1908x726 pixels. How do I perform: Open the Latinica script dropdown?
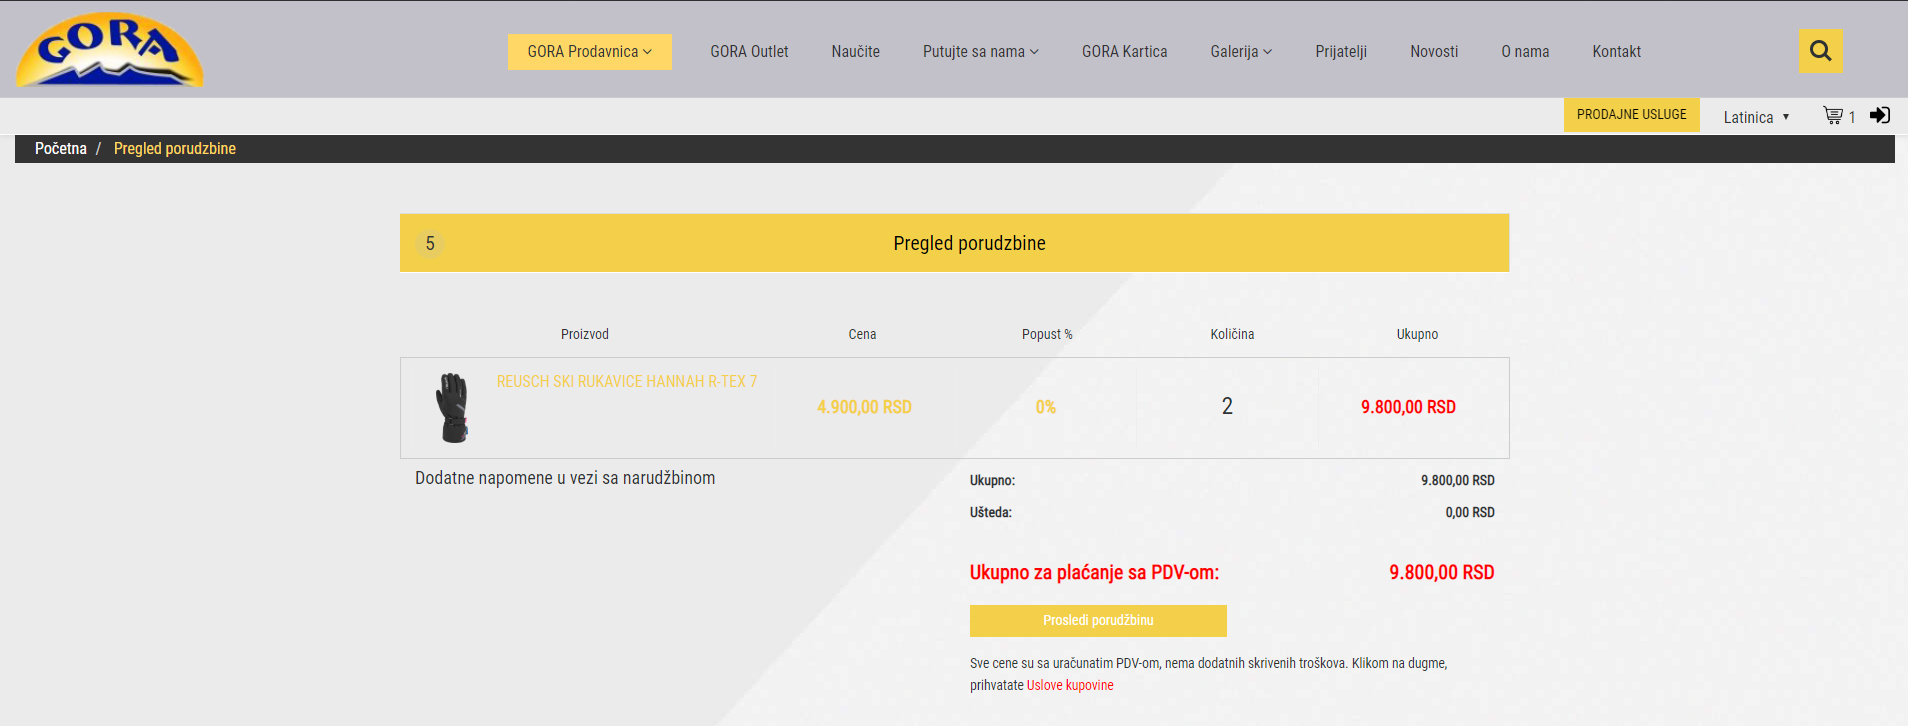(1756, 117)
